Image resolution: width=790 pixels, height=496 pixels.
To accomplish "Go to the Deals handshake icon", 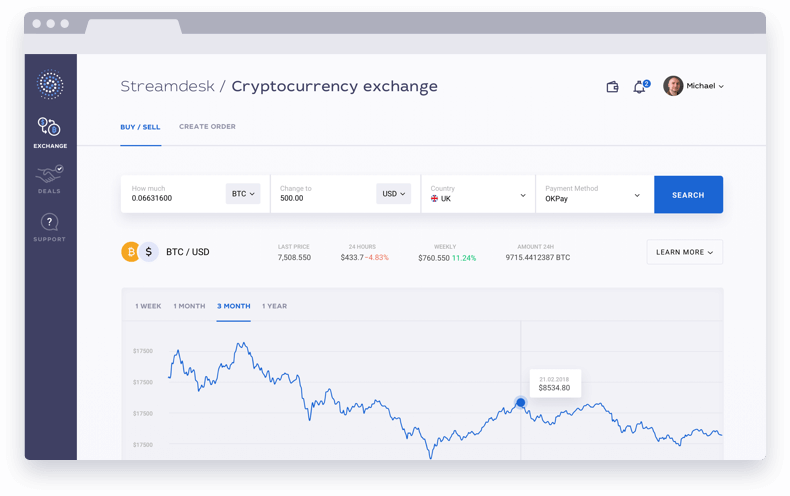I will [x=49, y=175].
